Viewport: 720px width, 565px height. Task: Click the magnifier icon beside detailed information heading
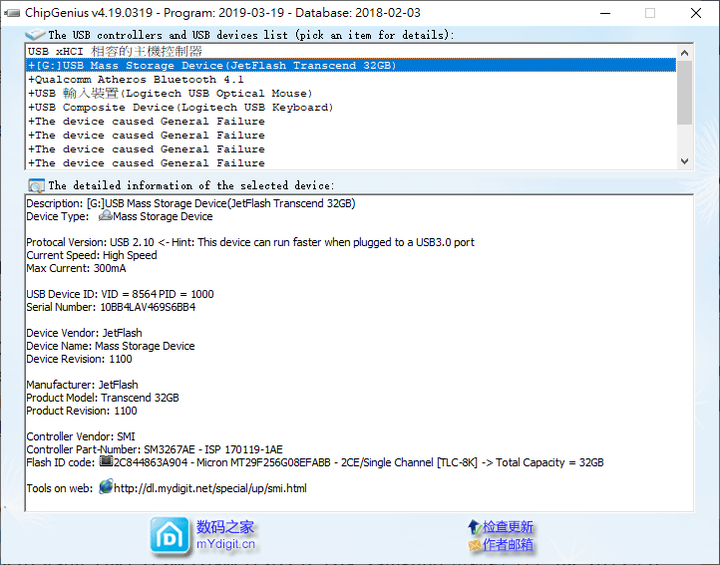point(36,186)
